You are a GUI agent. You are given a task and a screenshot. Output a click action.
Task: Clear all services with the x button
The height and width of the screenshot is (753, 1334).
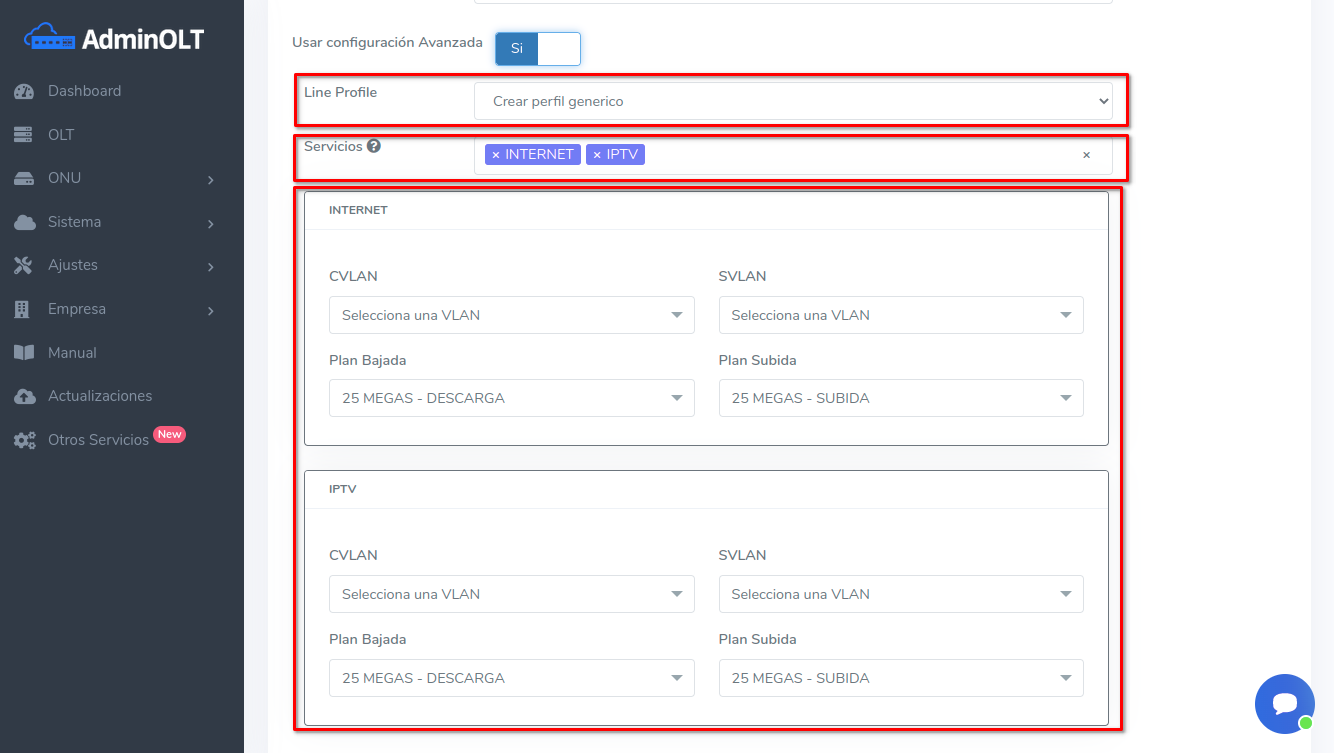point(1086,155)
